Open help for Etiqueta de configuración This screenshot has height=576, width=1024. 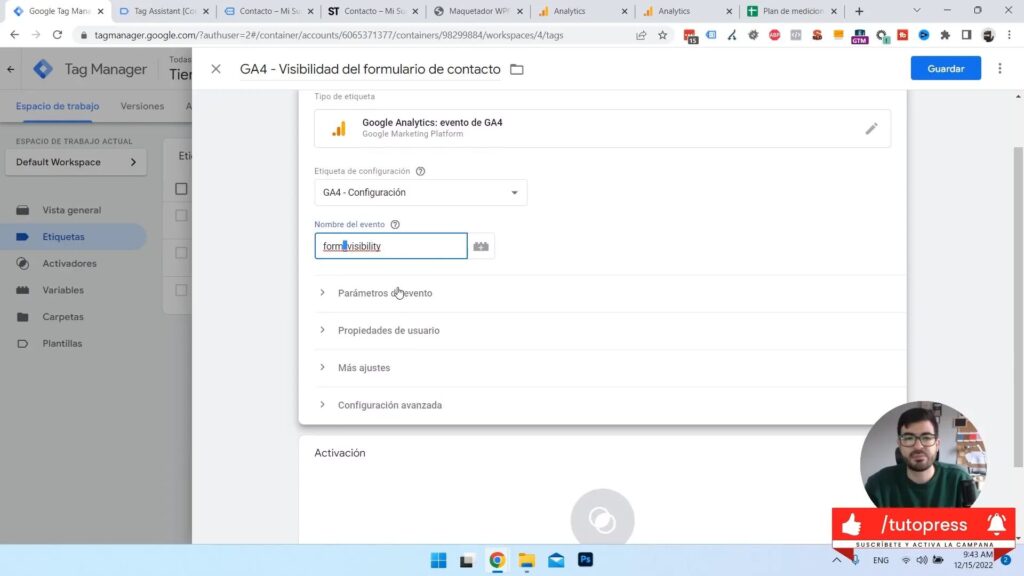421,171
